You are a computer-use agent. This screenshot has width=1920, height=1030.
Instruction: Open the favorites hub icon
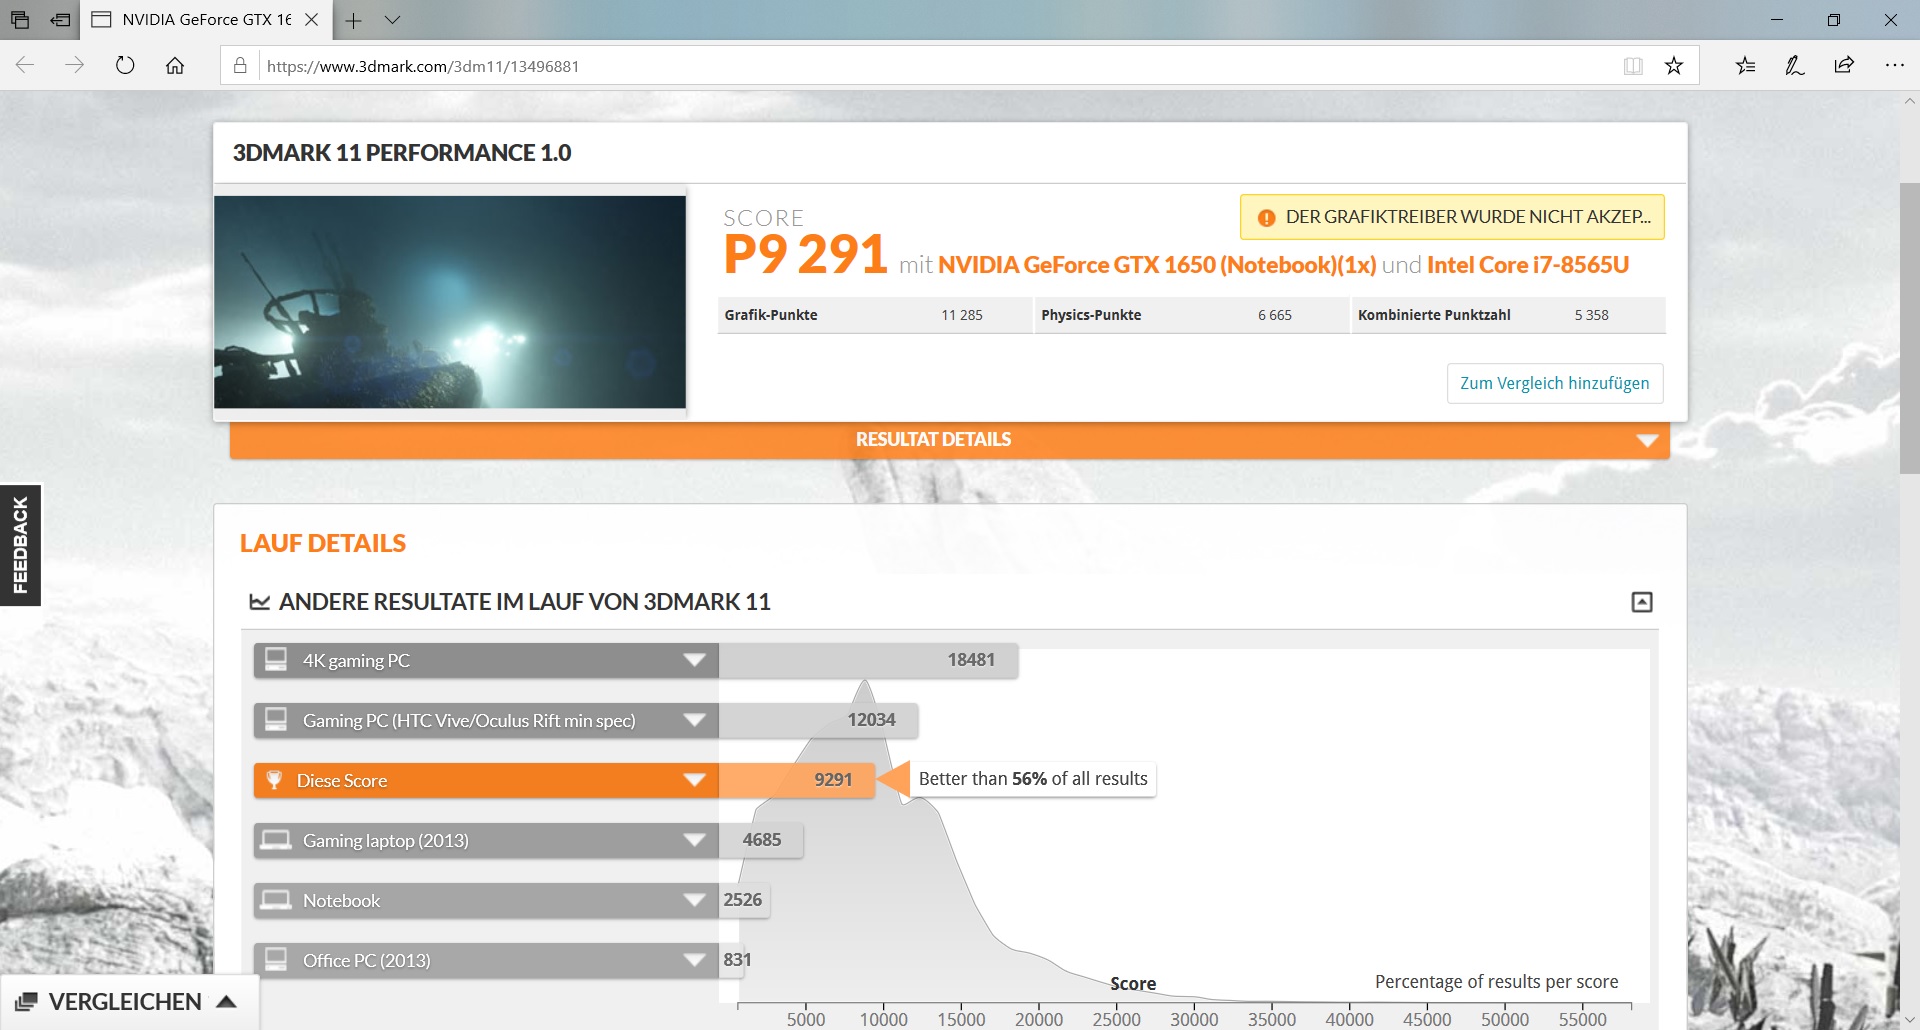(x=1745, y=66)
